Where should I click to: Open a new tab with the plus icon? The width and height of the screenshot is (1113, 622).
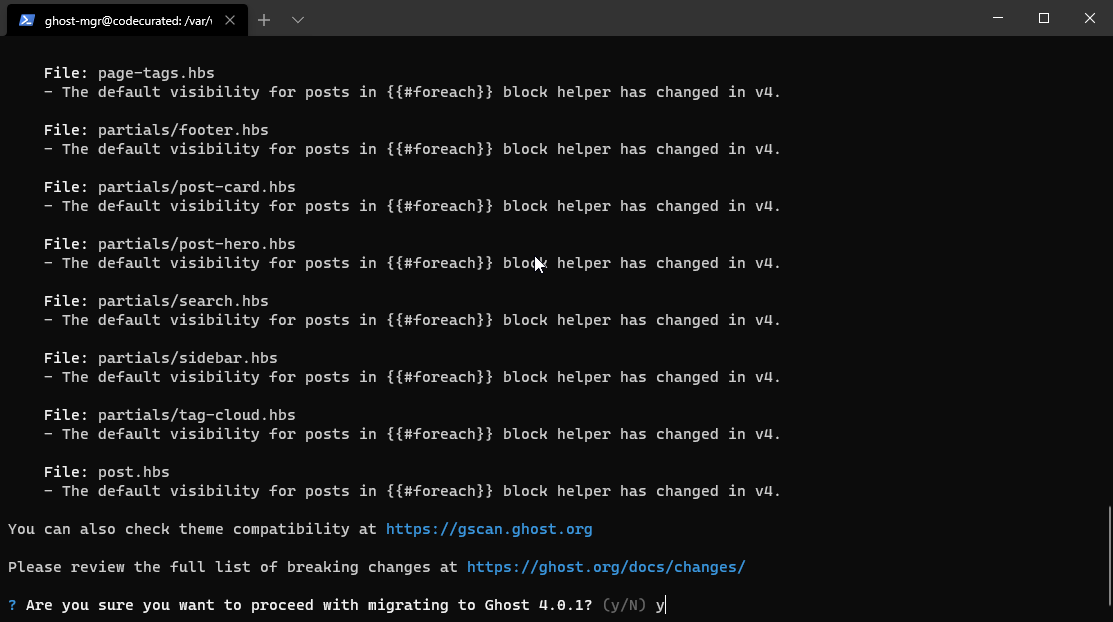pos(264,20)
